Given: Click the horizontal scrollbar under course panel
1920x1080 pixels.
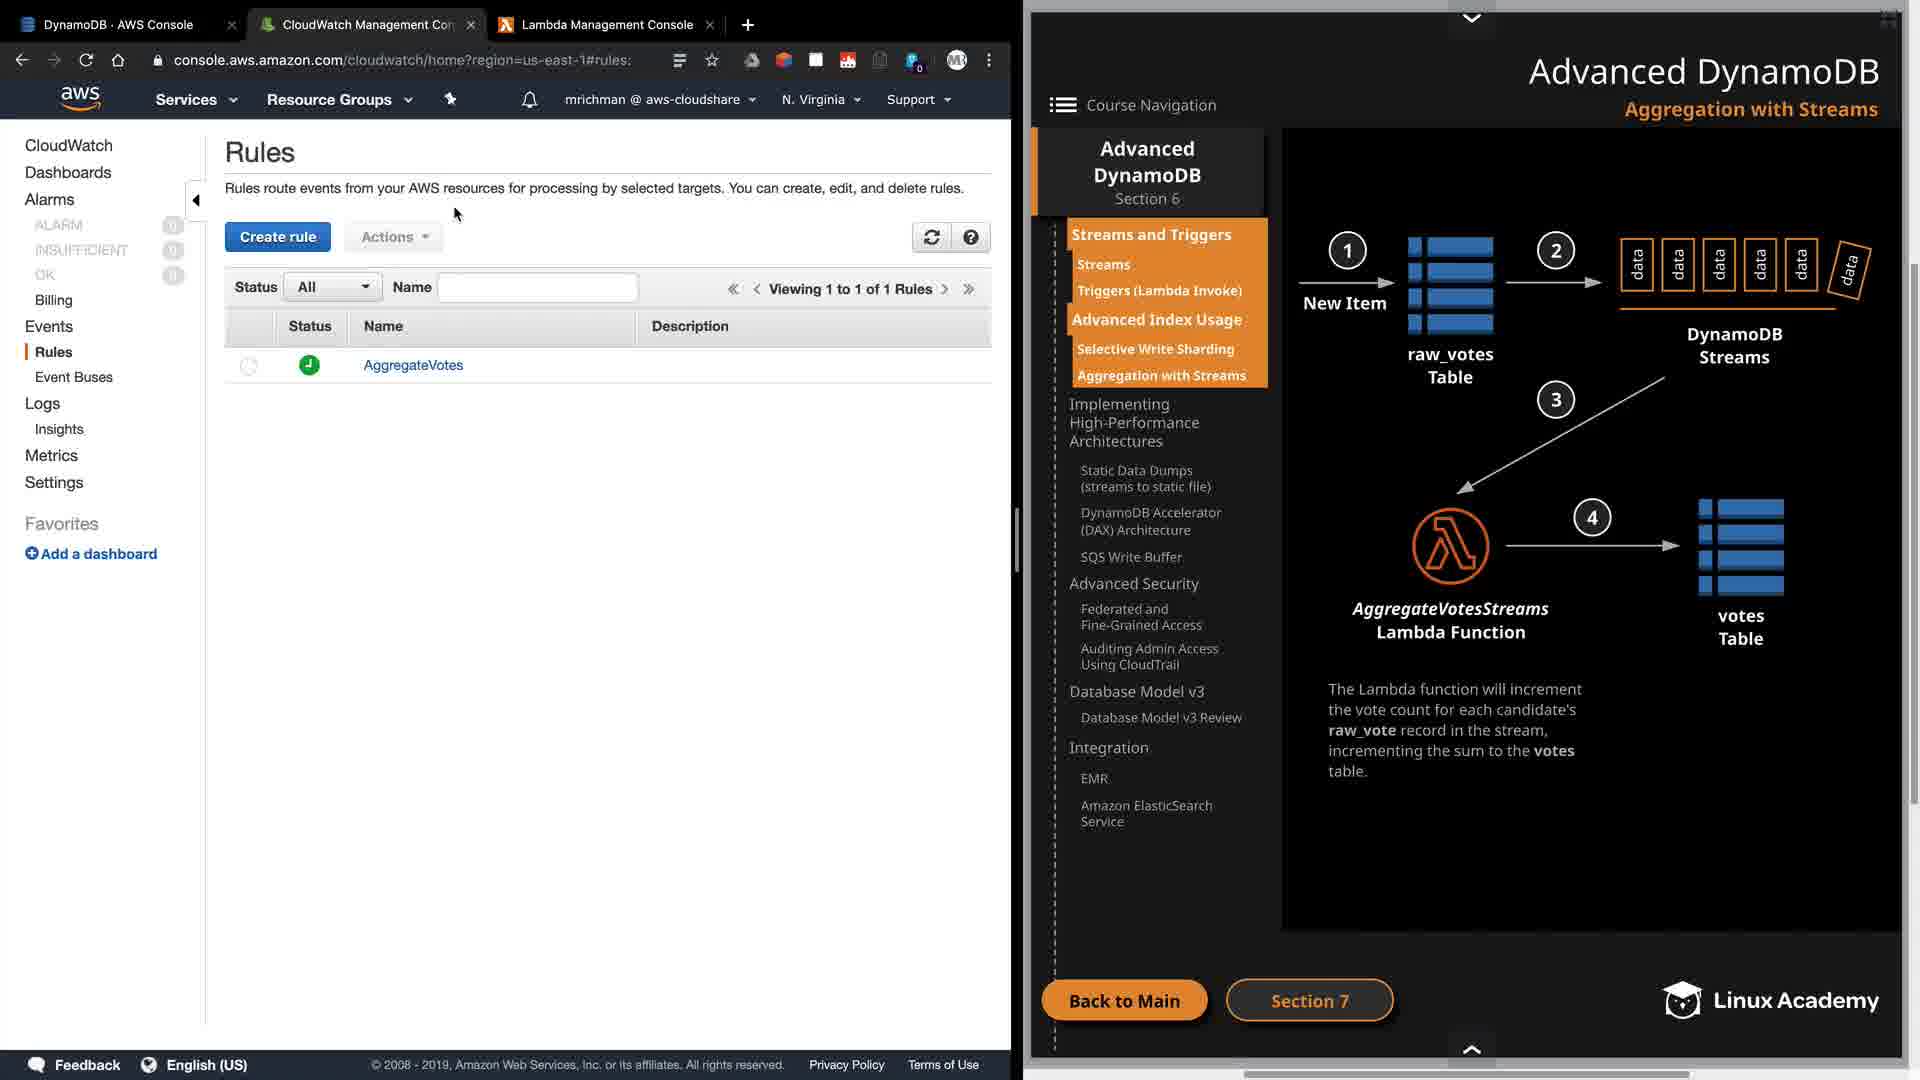Looking at the screenshot, I should [1466, 1074].
